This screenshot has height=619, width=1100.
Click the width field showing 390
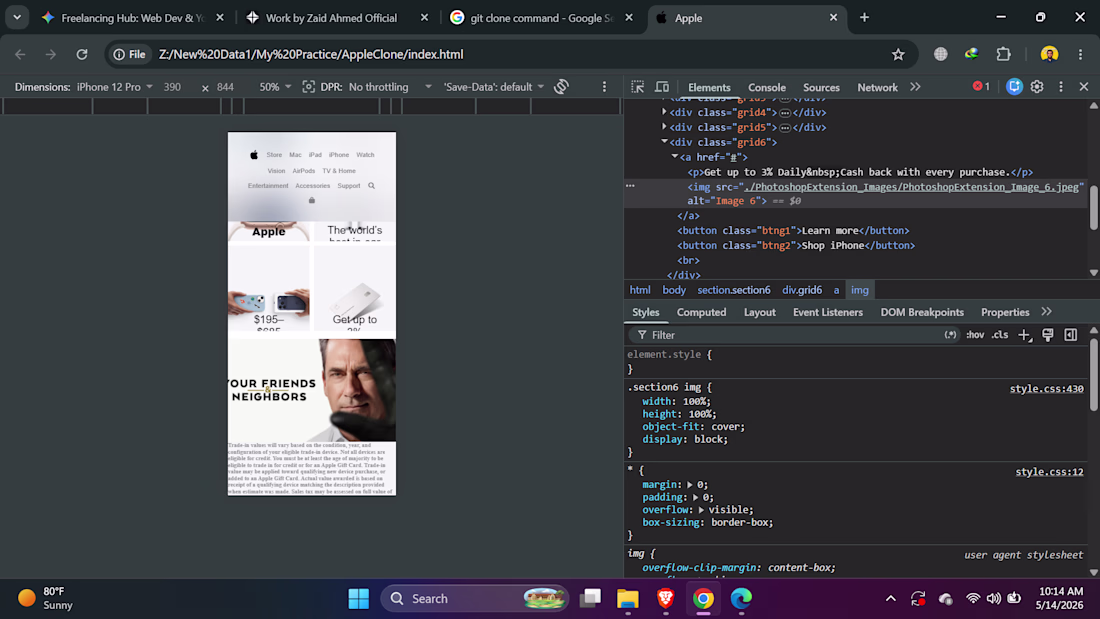coord(173,87)
